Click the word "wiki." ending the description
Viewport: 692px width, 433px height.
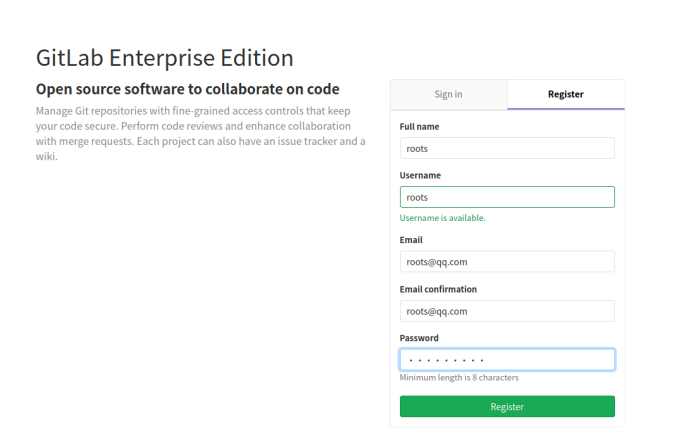coord(47,156)
